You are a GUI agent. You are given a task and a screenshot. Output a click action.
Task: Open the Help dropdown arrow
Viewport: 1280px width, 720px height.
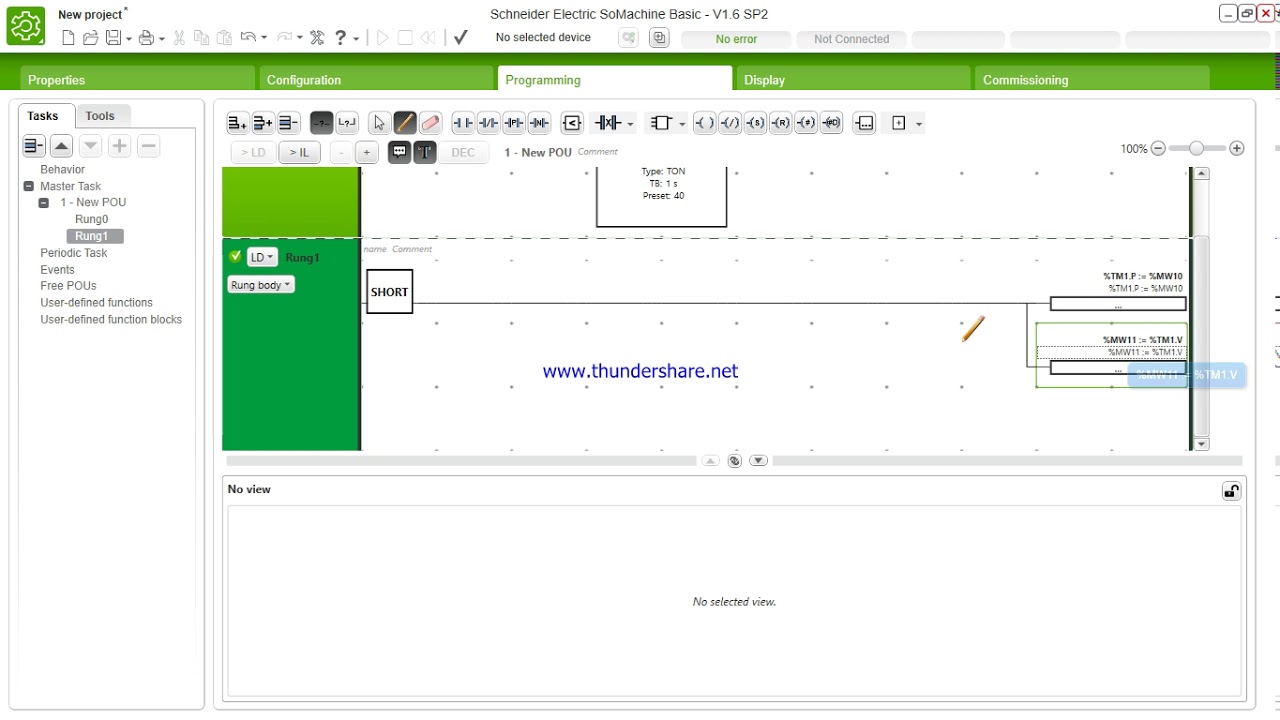(356, 39)
